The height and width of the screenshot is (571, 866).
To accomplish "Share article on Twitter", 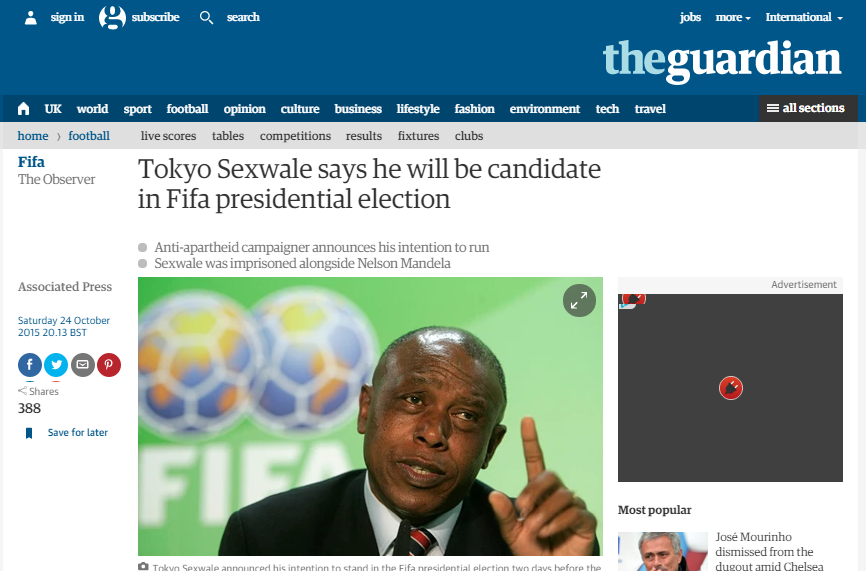I will (x=56, y=365).
